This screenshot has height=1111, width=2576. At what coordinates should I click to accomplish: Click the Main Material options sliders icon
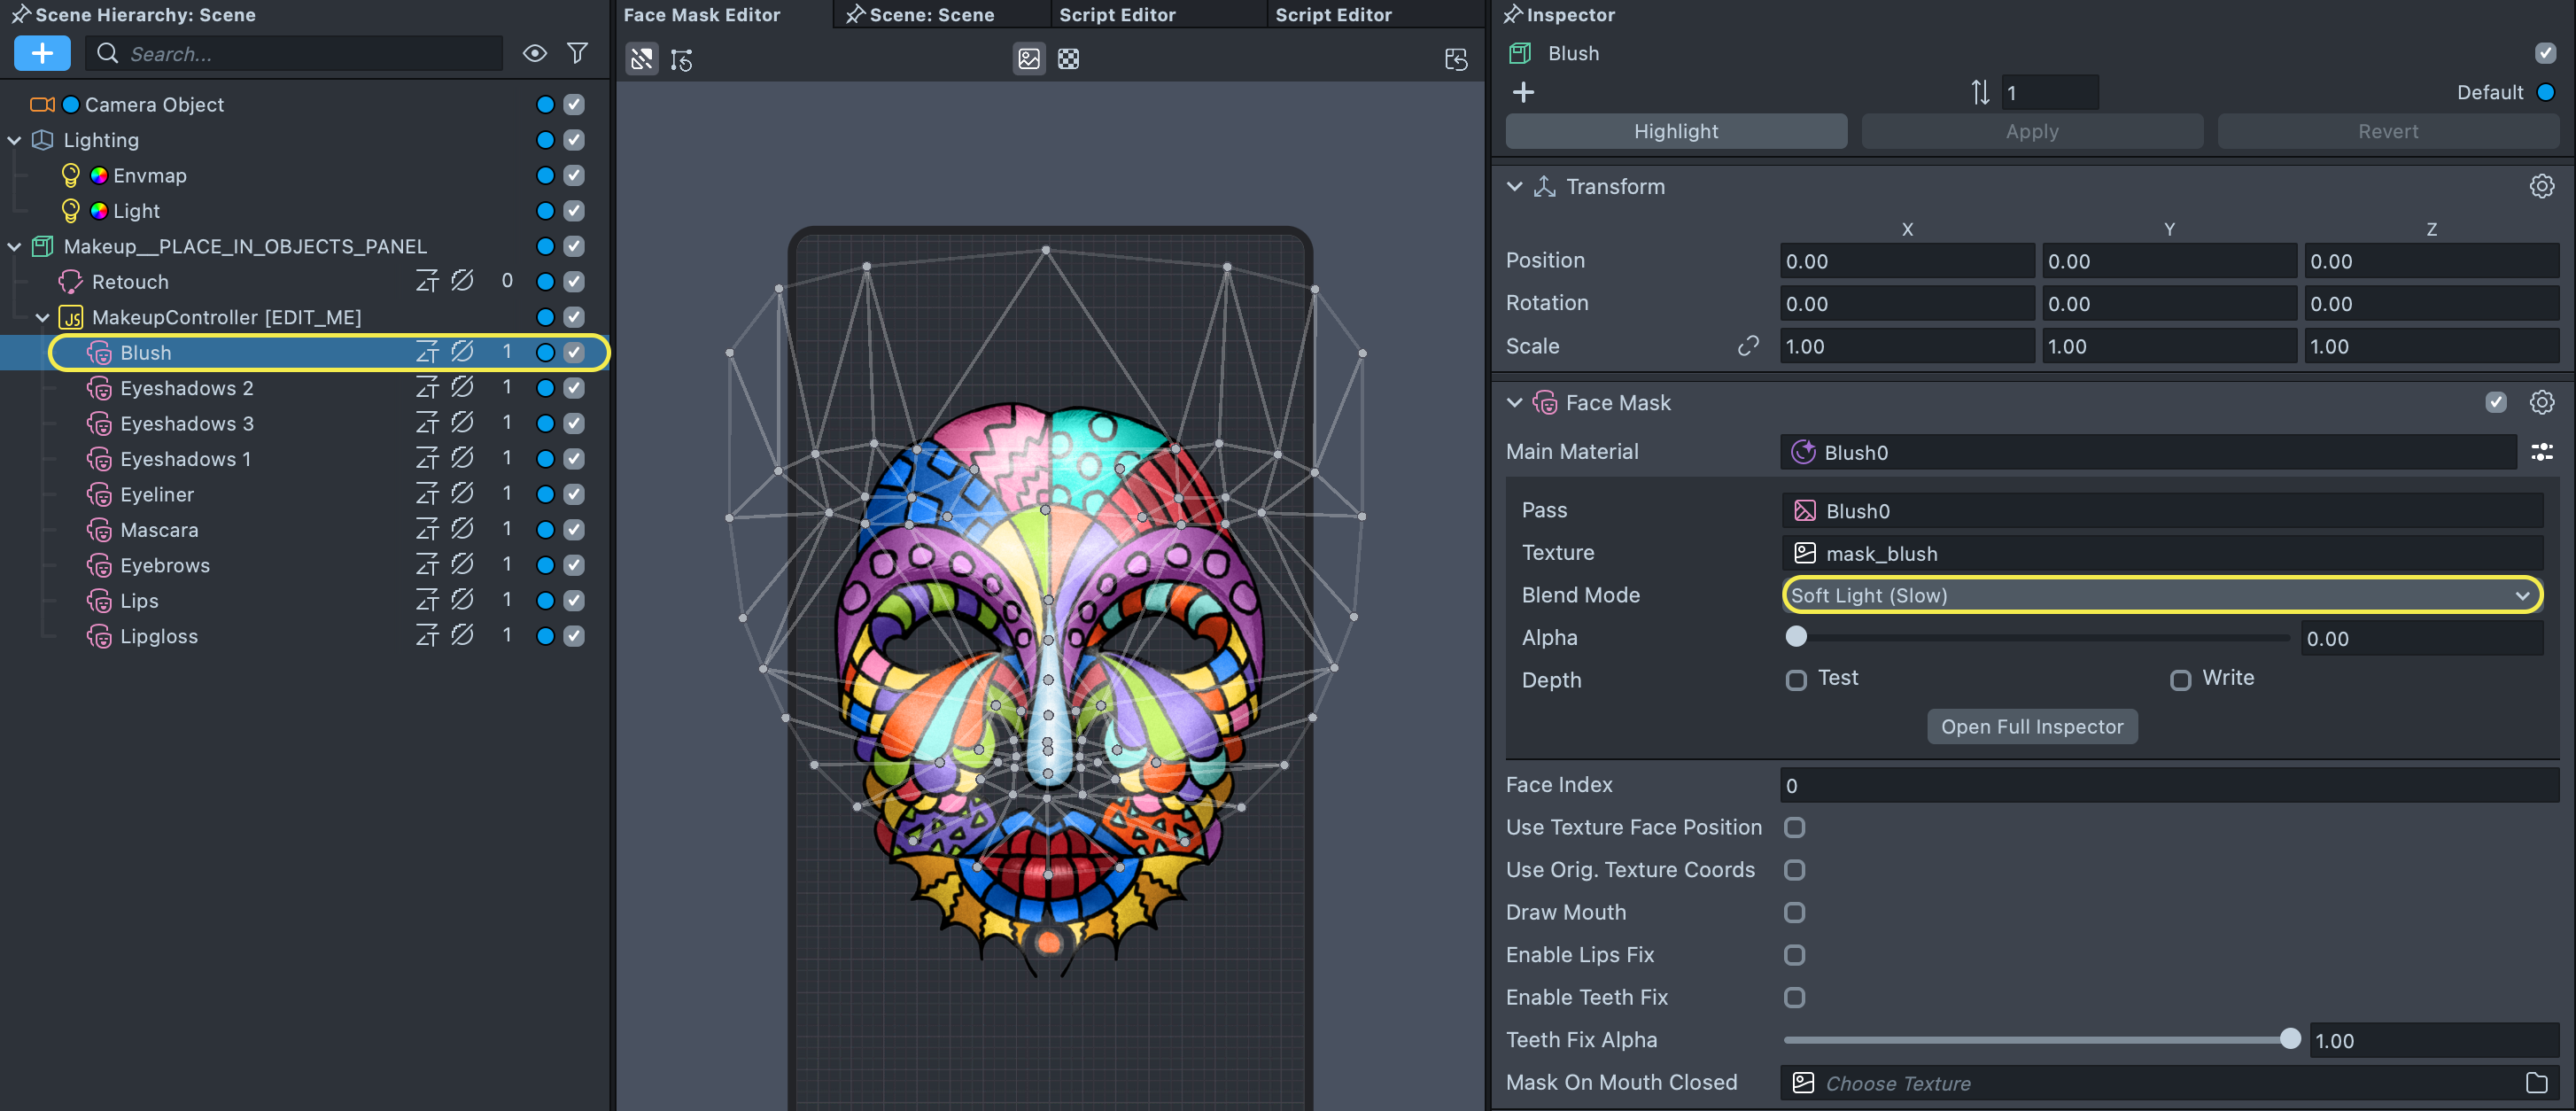point(2541,452)
